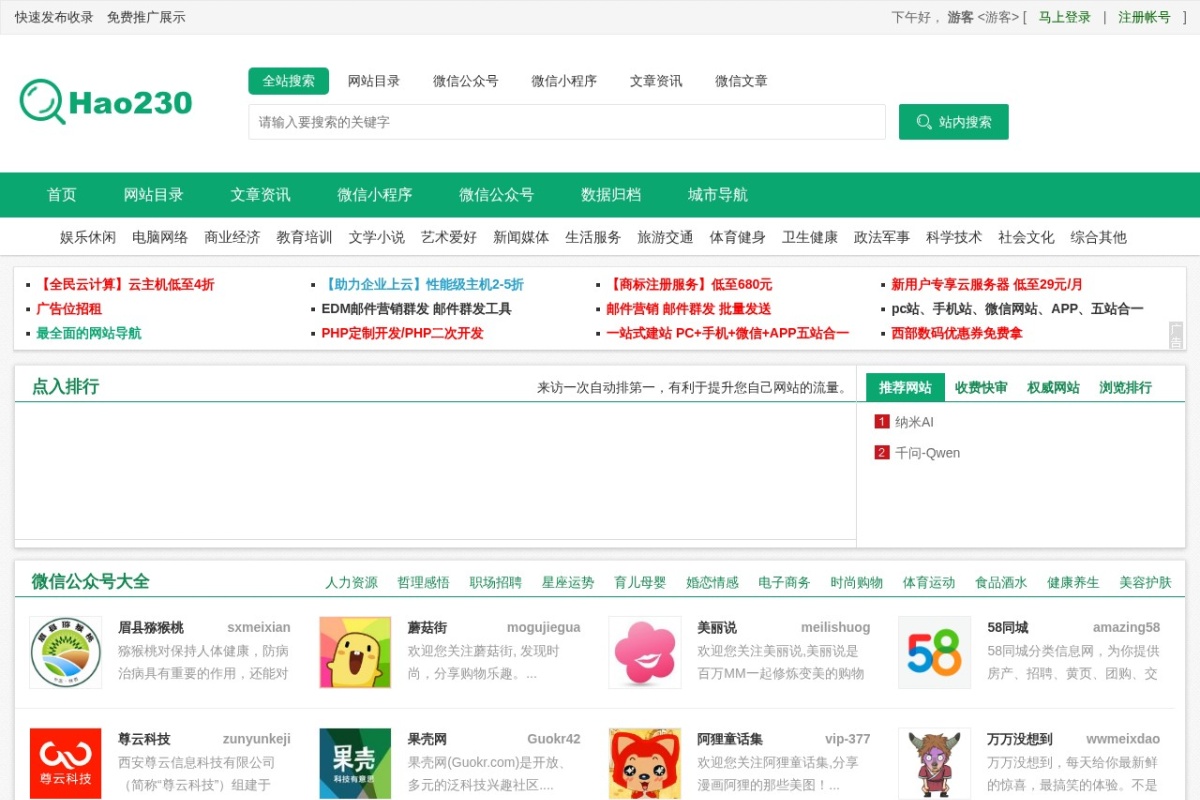This screenshot has width=1200, height=800.
Task: Click the 万万没想到 account title
Action: (x=1020, y=739)
